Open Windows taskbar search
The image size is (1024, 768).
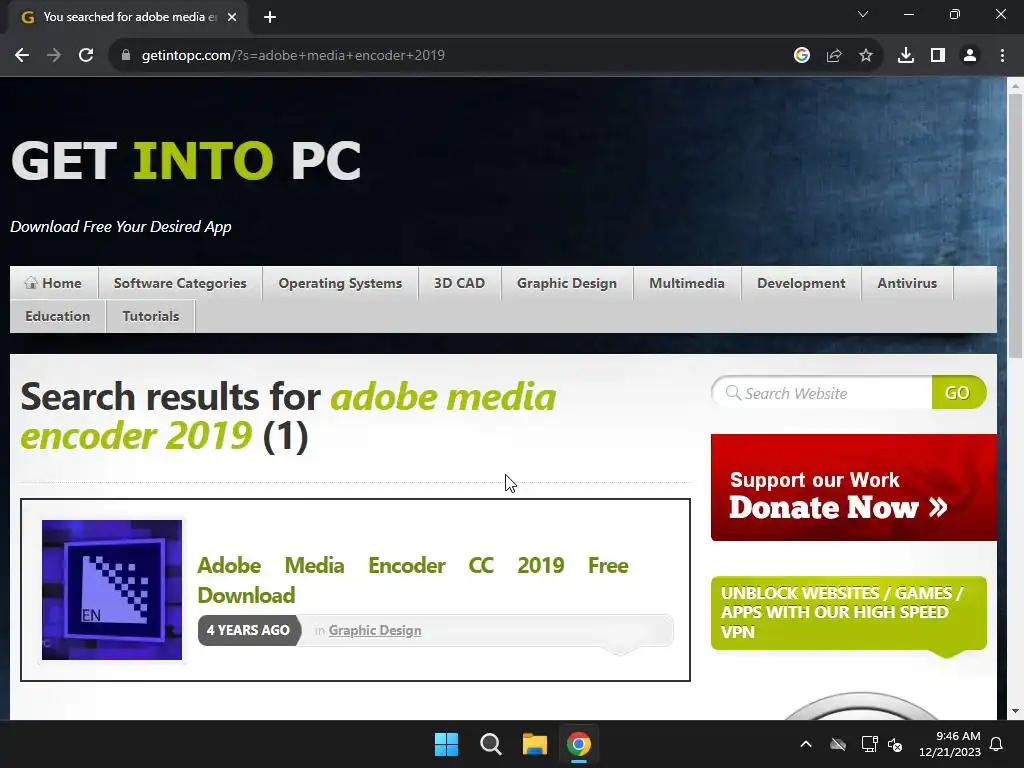coord(490,744)
